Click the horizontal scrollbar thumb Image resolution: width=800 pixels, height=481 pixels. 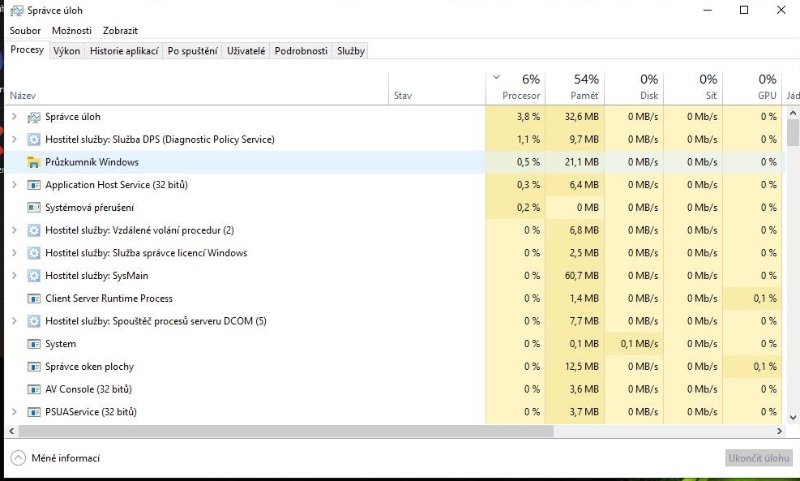coord(286,431)
